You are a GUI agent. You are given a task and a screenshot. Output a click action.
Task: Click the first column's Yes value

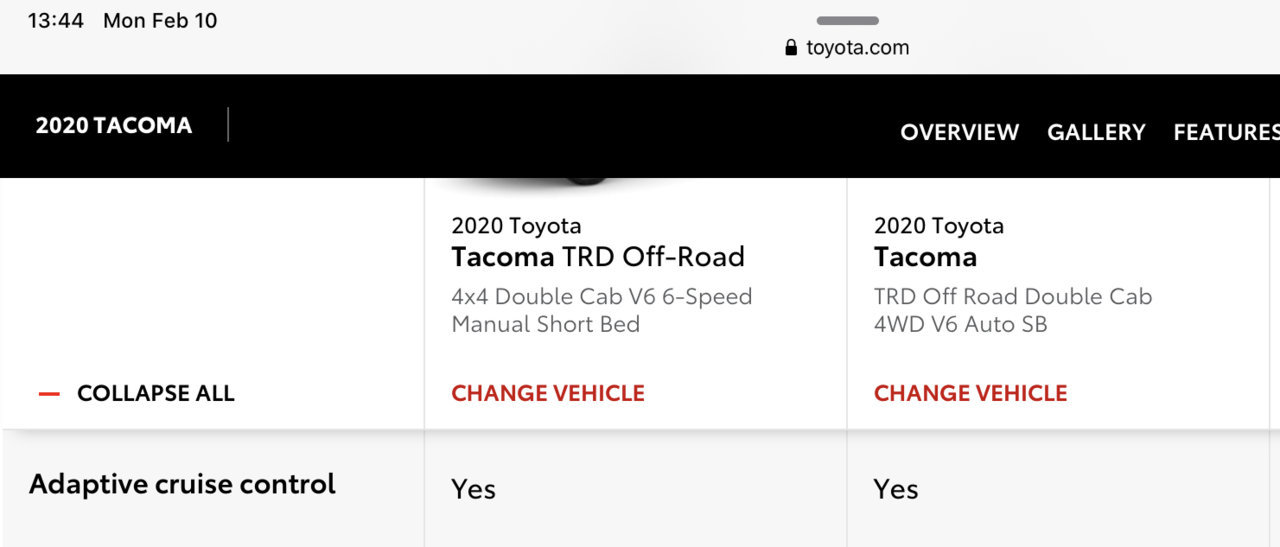pyautogui.click(x=474, y=489)
